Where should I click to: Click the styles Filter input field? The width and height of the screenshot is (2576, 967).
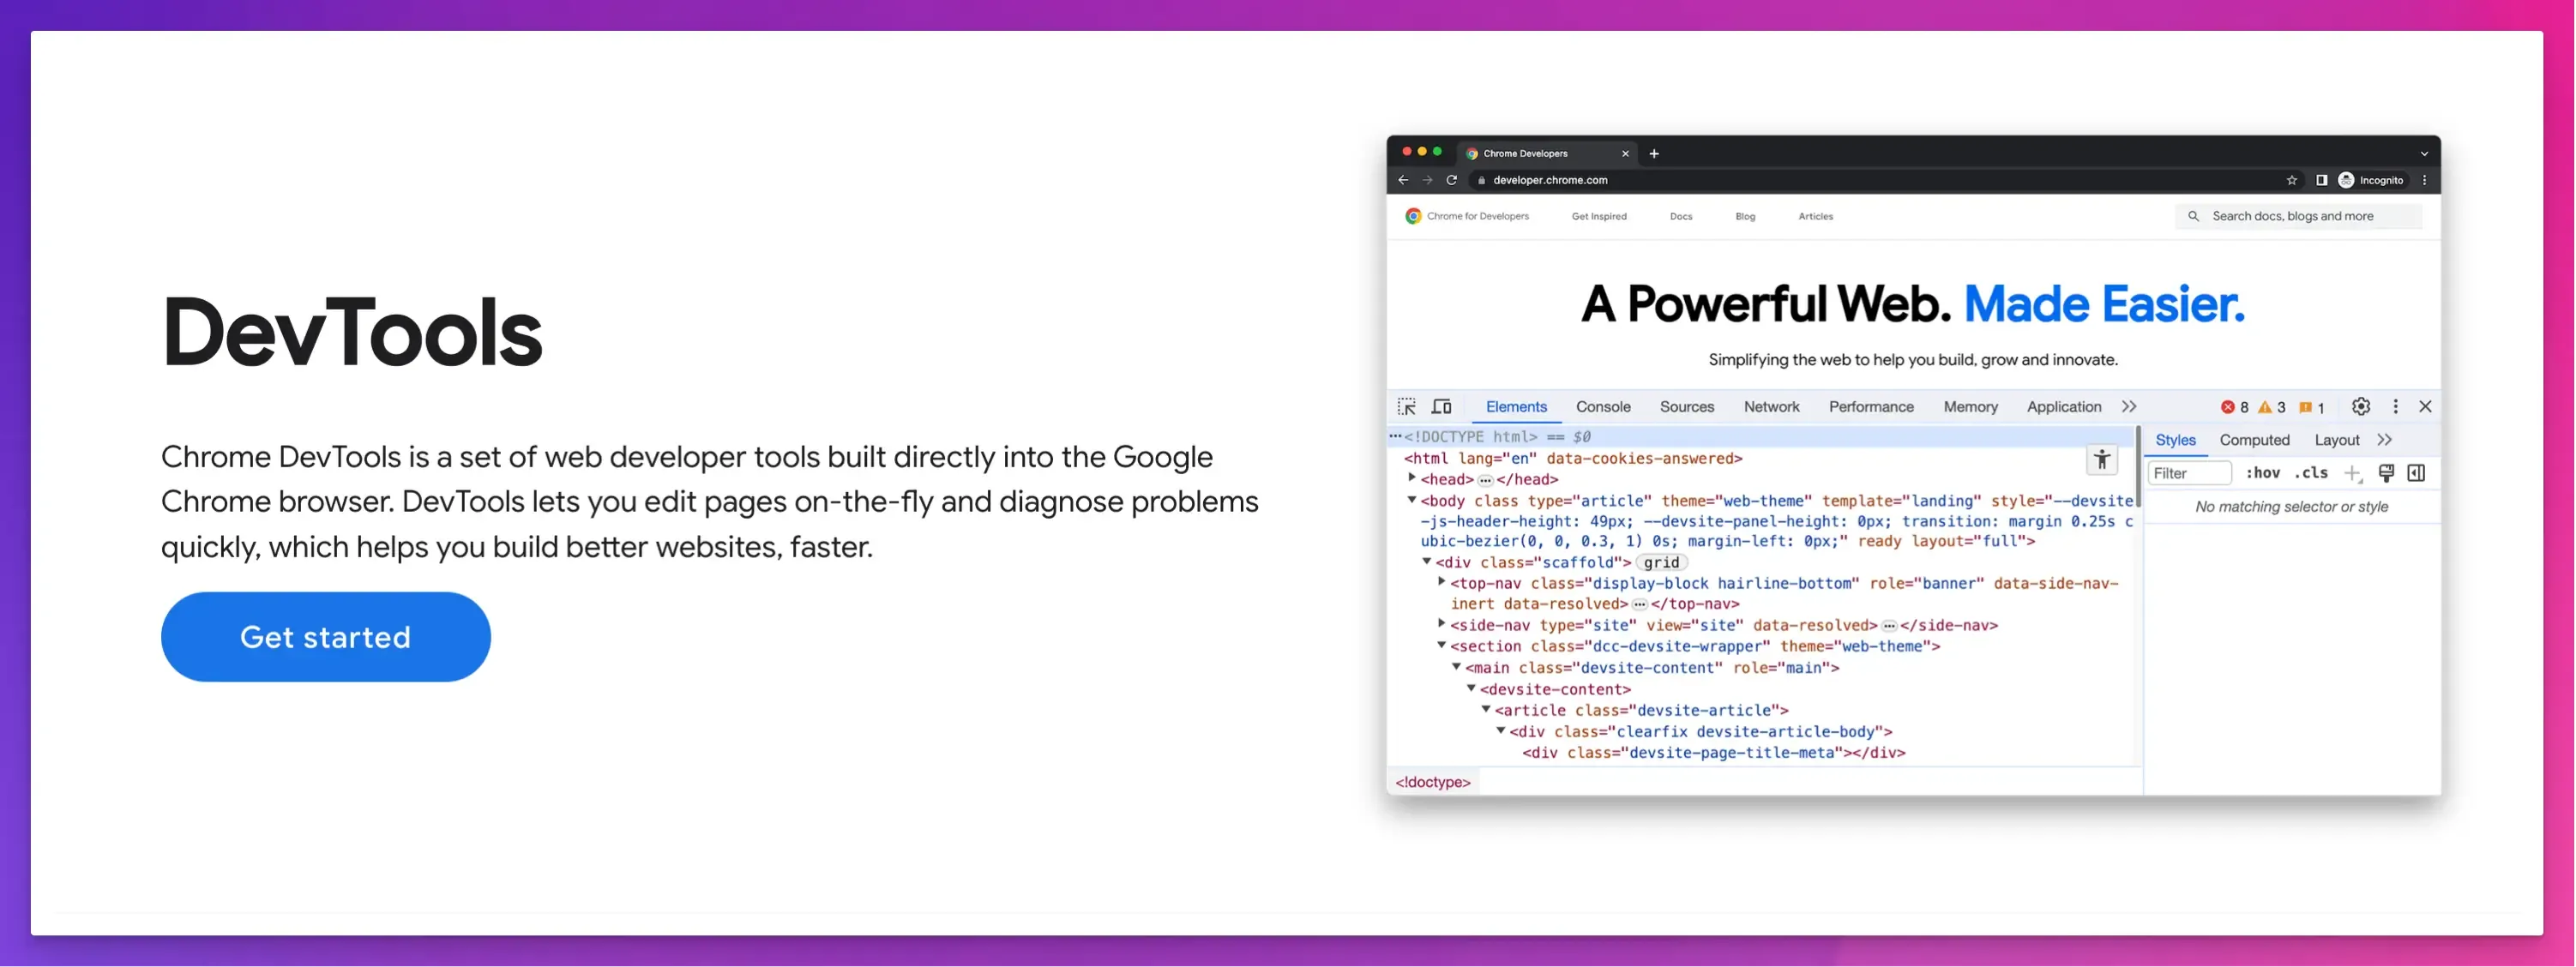coord(2189,473)
